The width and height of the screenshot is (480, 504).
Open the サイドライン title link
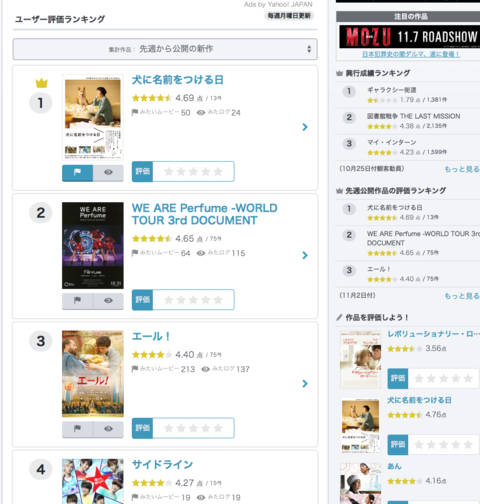[162, 464]
